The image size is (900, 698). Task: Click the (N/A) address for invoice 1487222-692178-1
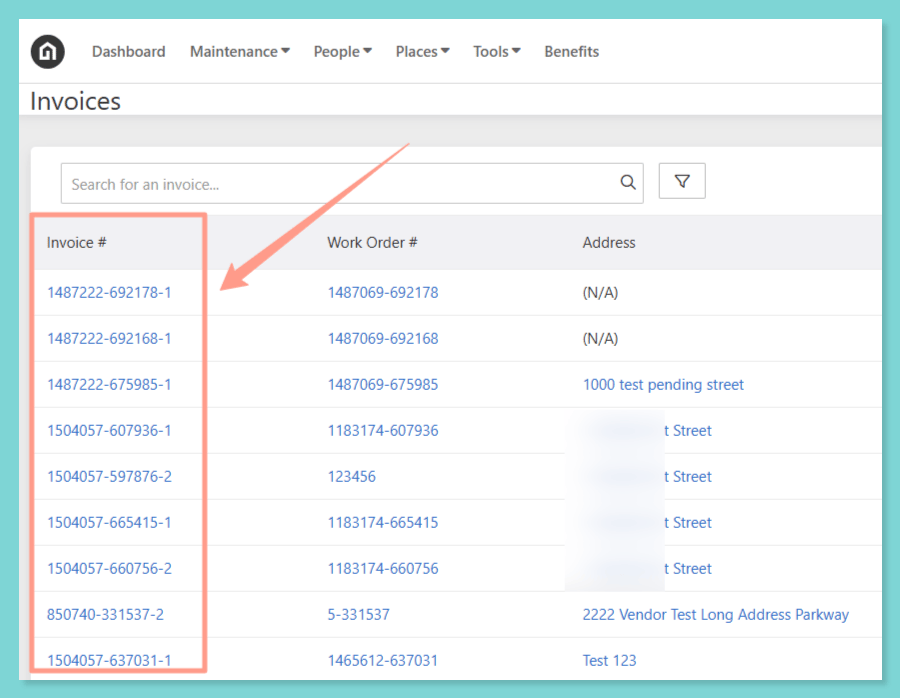600,293
